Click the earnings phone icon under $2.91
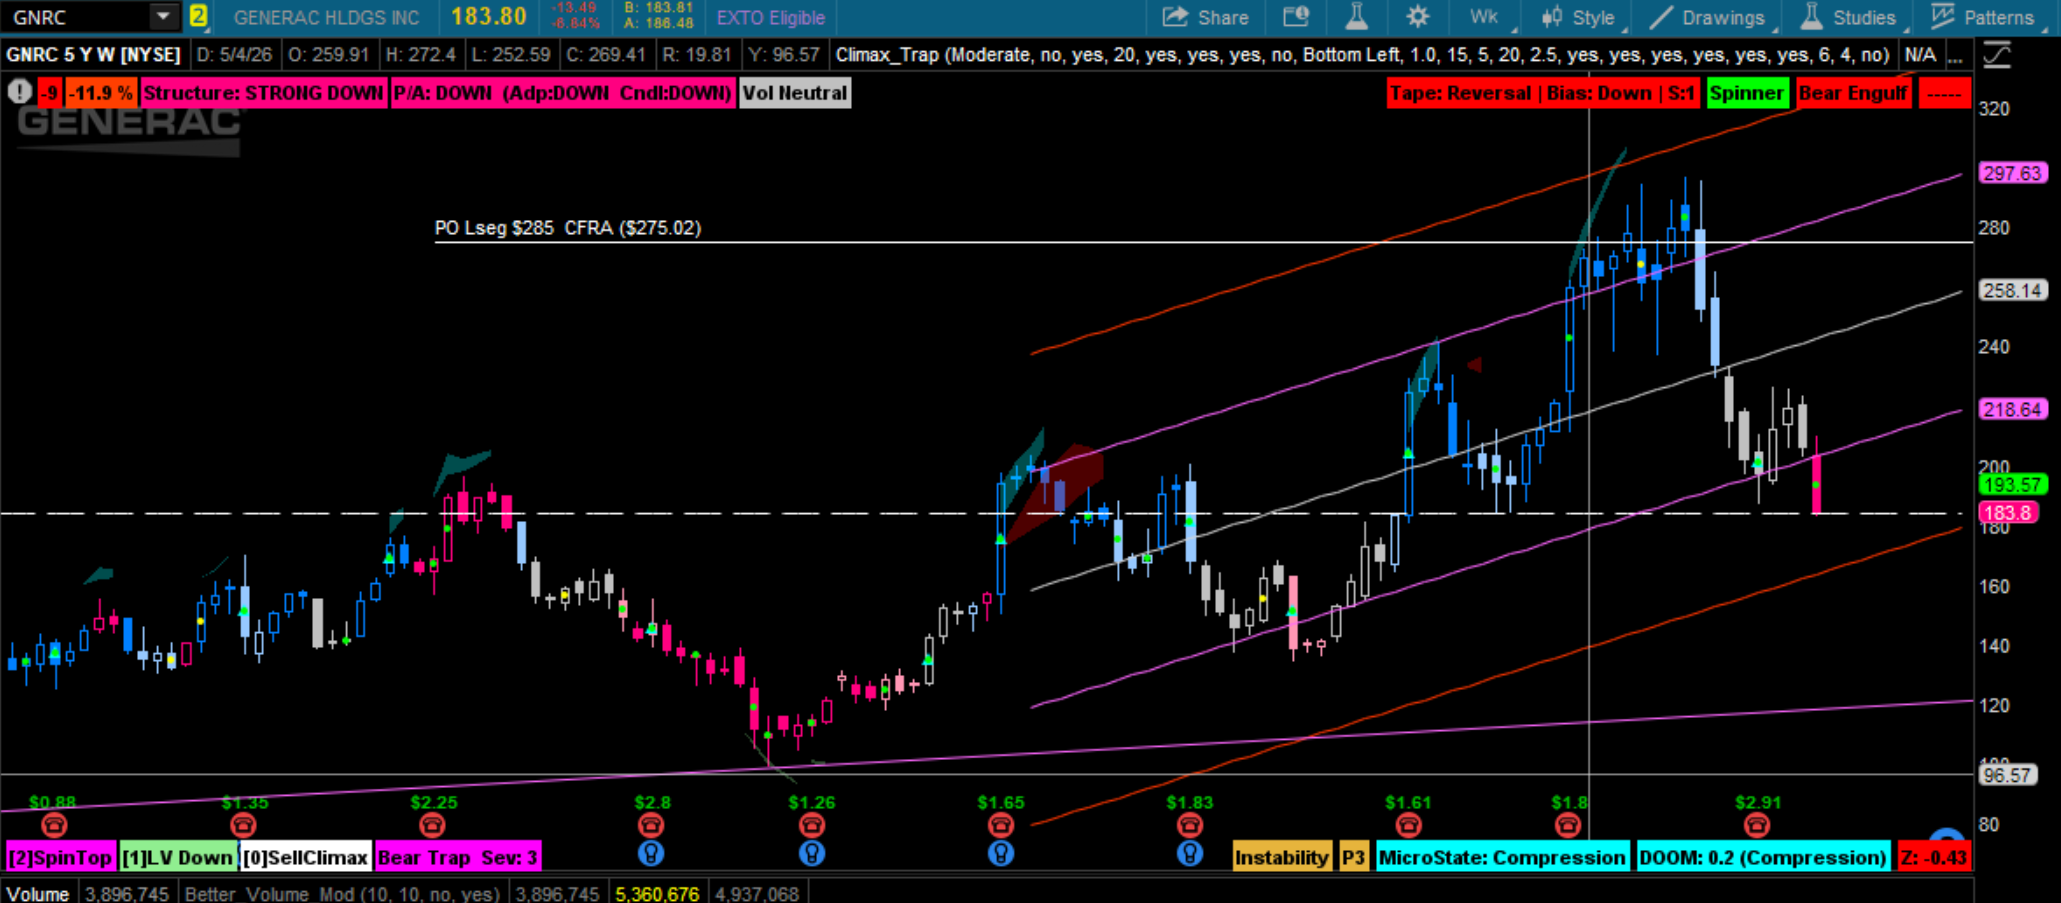The width and height of the screenshot is (2061, 903). coord(1757,825)
